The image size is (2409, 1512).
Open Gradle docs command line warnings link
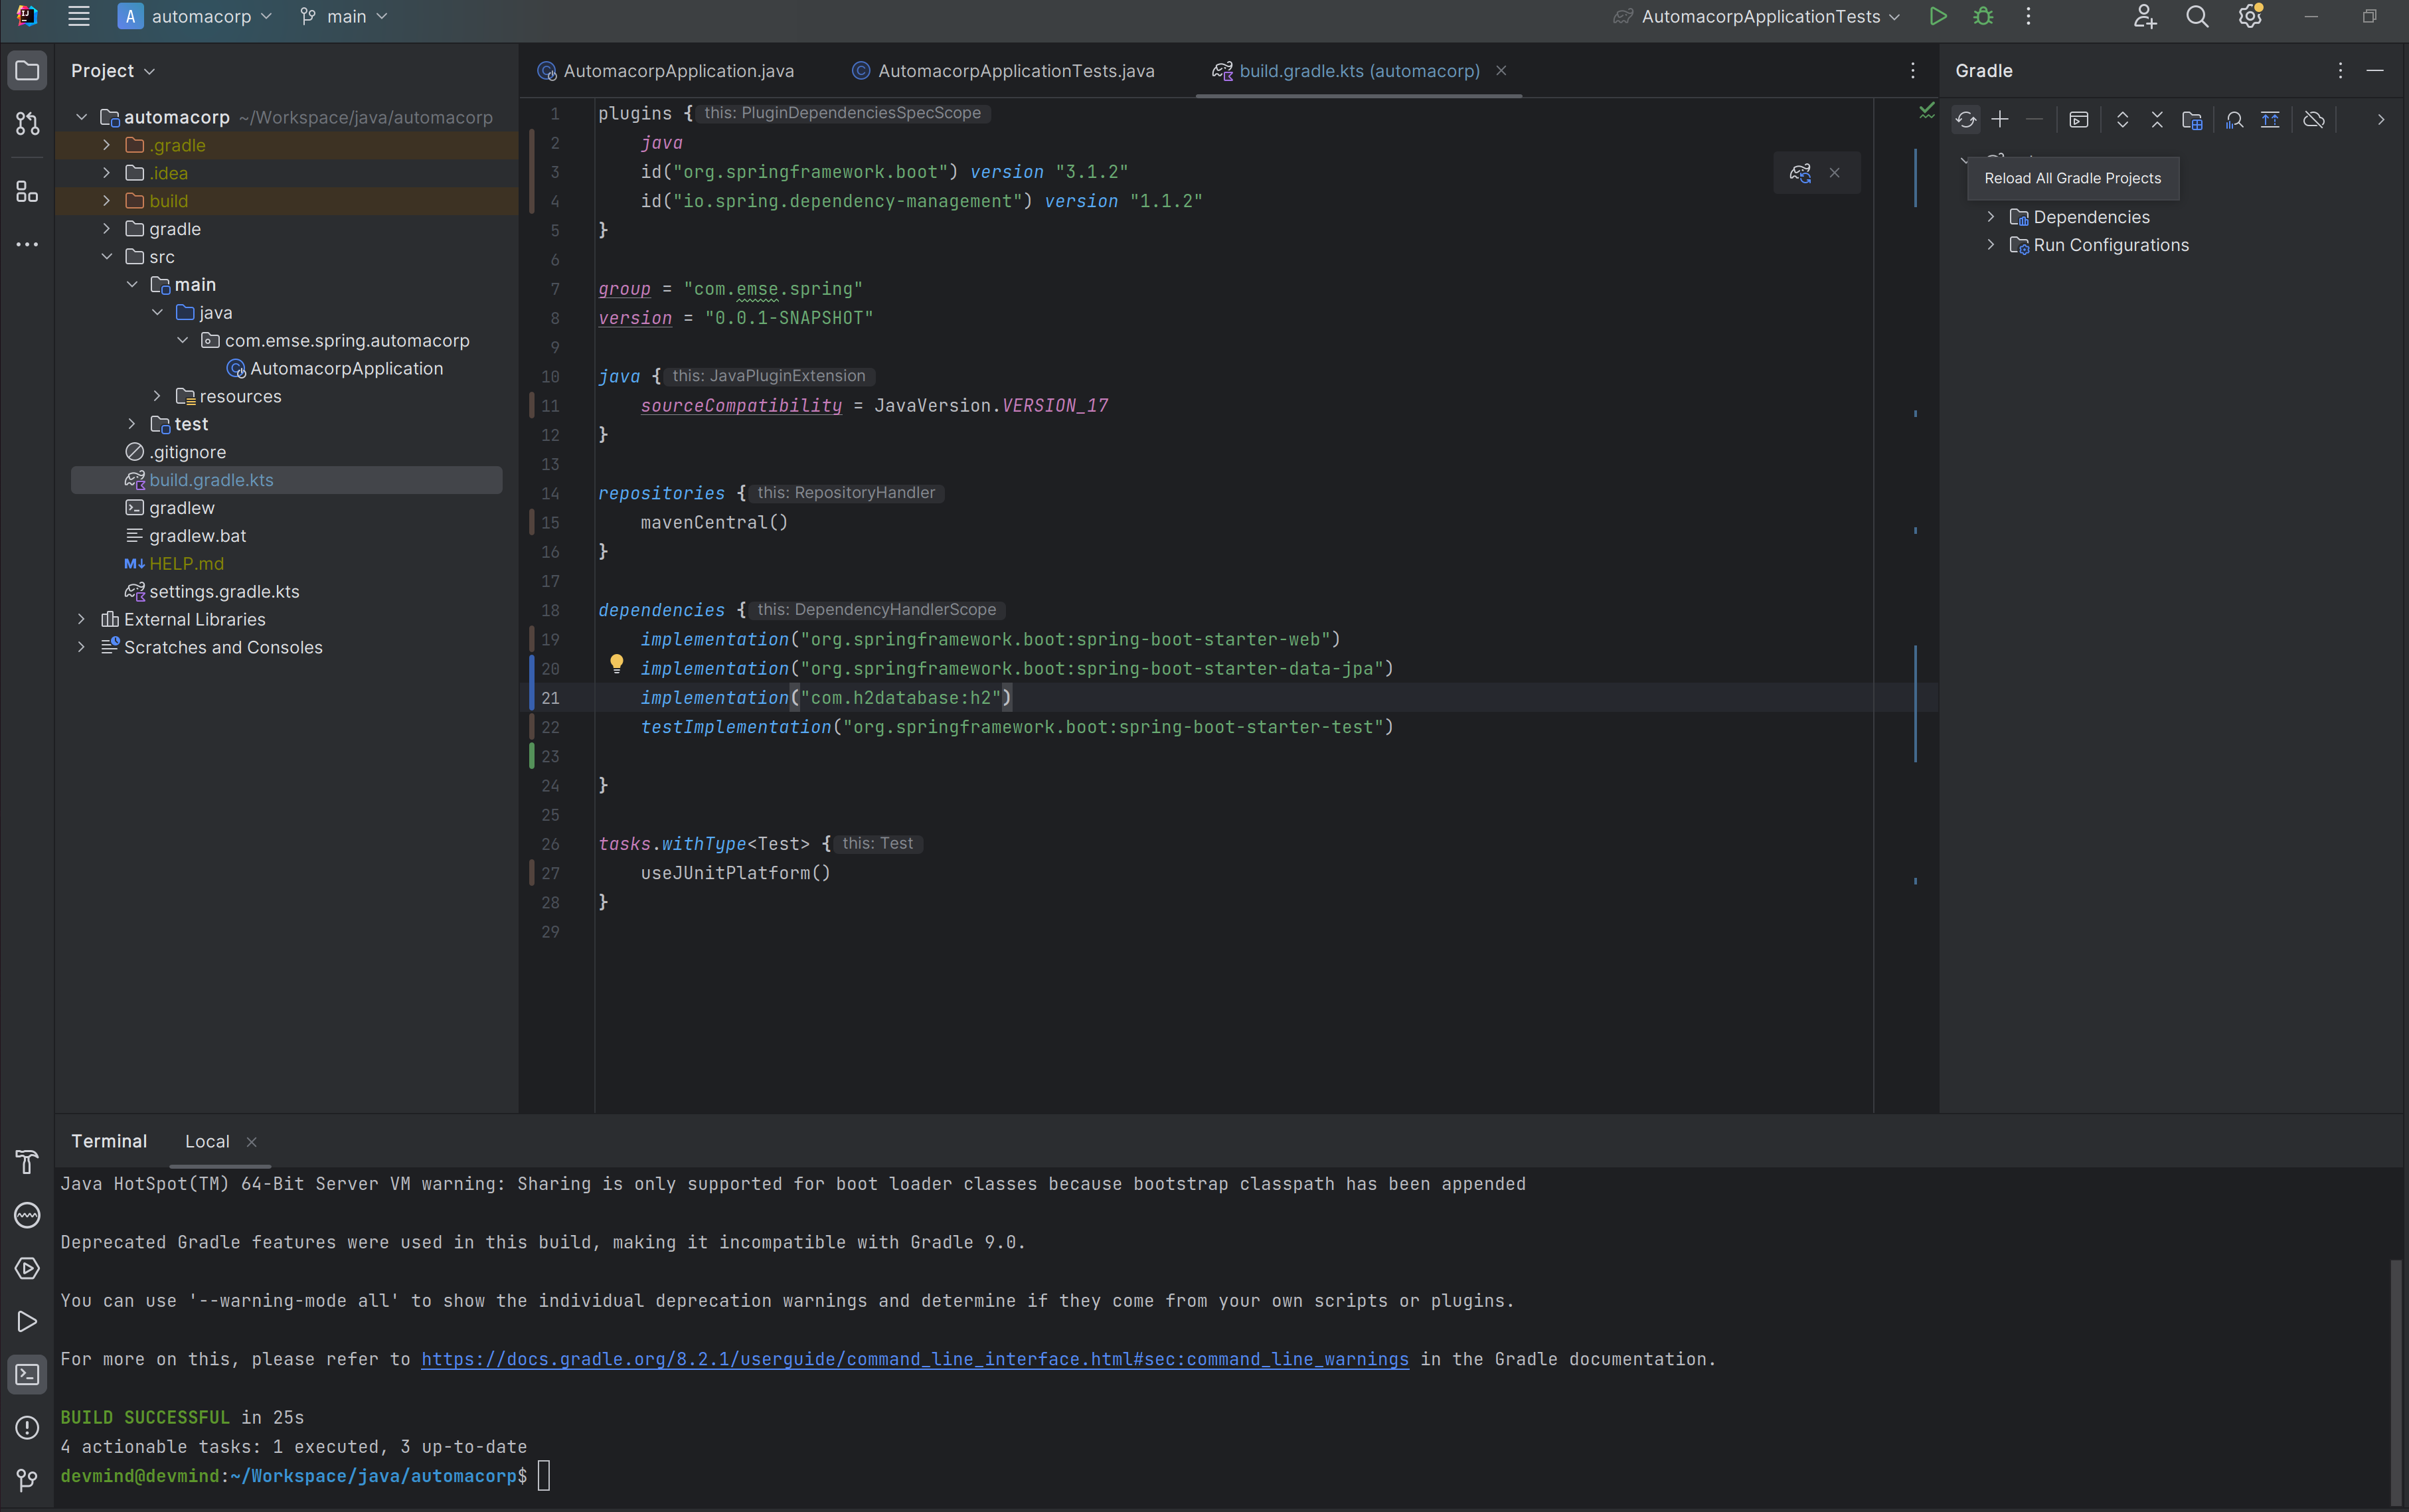point(915,1359)
